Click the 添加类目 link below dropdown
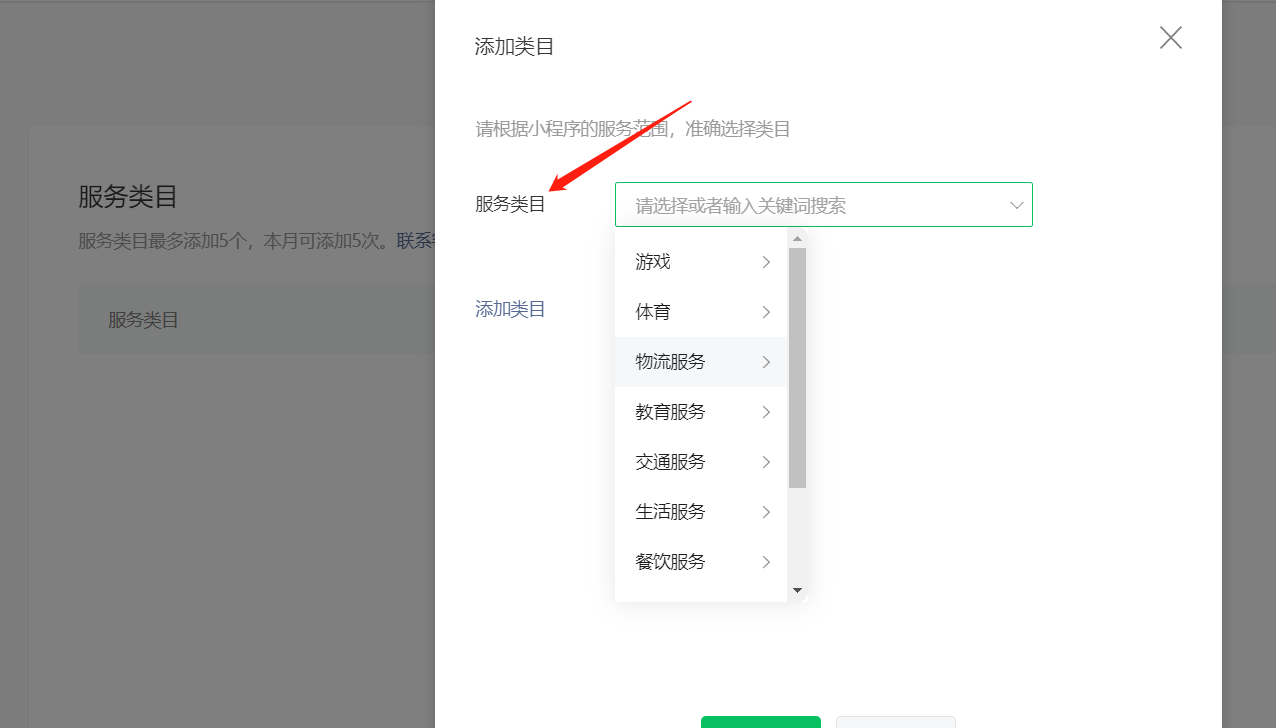The width and height of the screenshot is (1276, 728). coord(510,309)
